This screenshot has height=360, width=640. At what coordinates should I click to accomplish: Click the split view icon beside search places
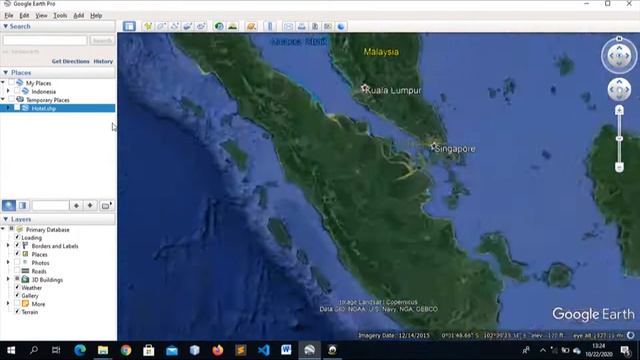[23, 205]
